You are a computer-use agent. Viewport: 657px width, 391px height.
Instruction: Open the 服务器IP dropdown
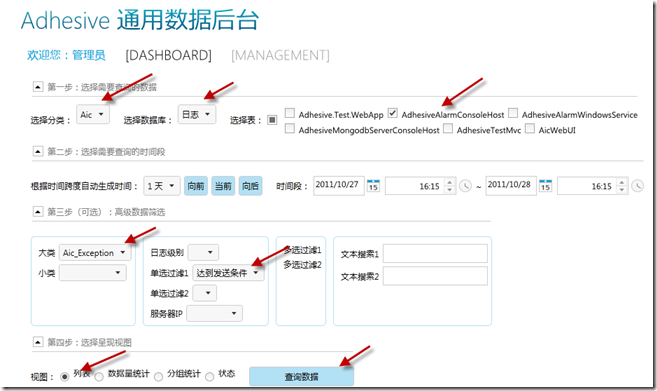point(215,313)
